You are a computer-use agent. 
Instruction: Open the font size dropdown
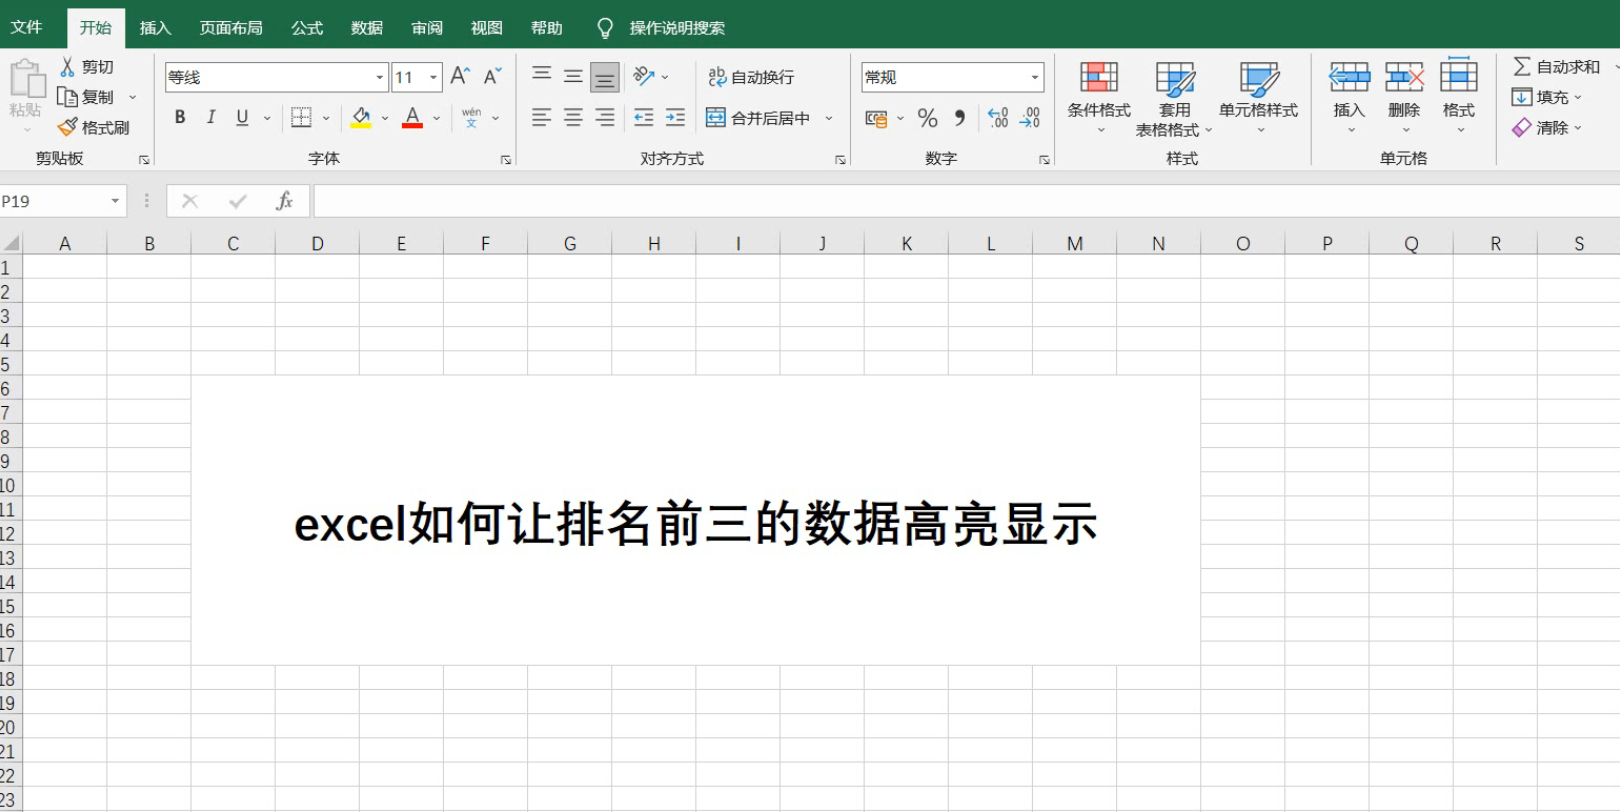tap(434, 77)
